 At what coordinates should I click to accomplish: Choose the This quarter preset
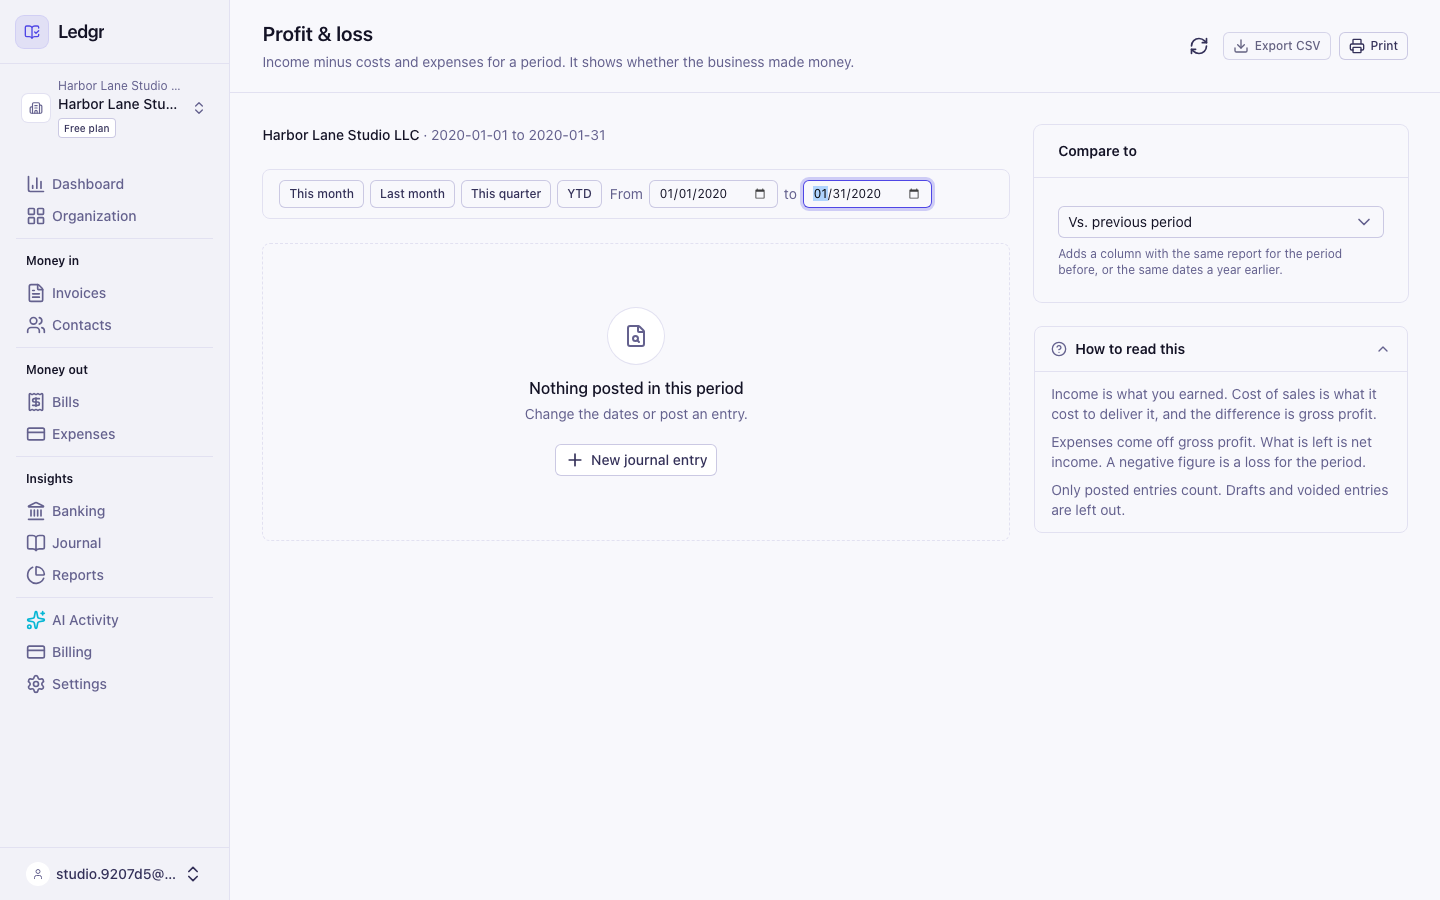506,194
